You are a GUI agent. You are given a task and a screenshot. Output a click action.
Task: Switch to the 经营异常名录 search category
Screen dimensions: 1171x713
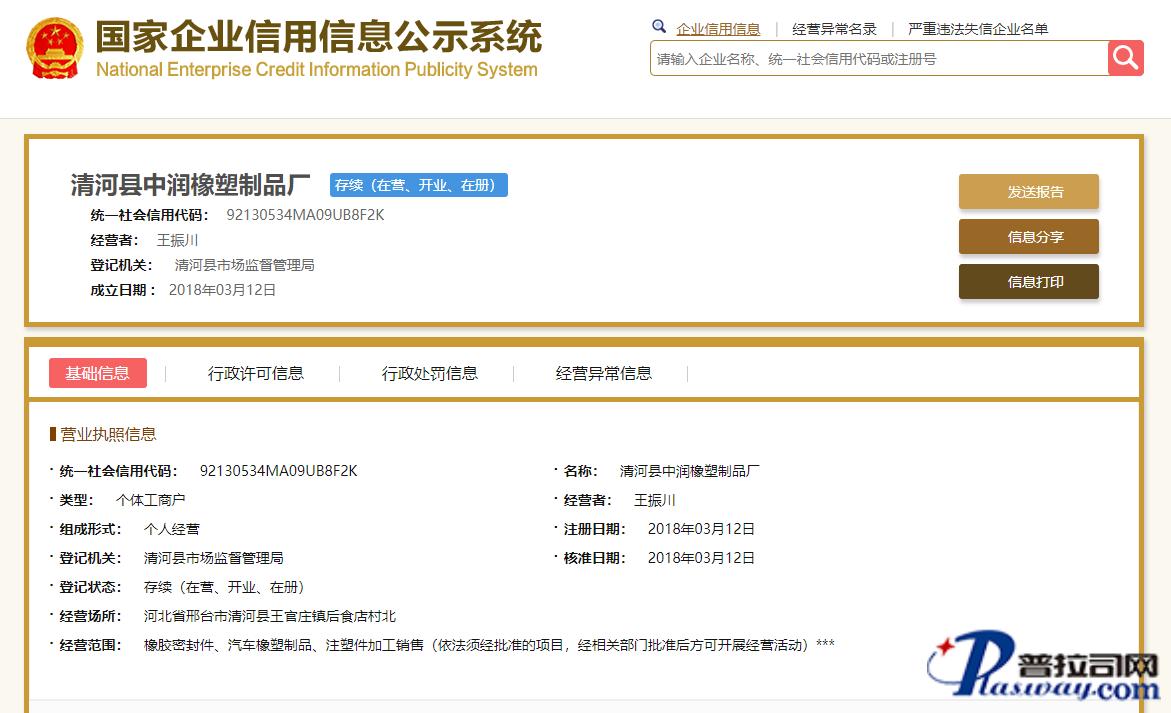(834, 29)
